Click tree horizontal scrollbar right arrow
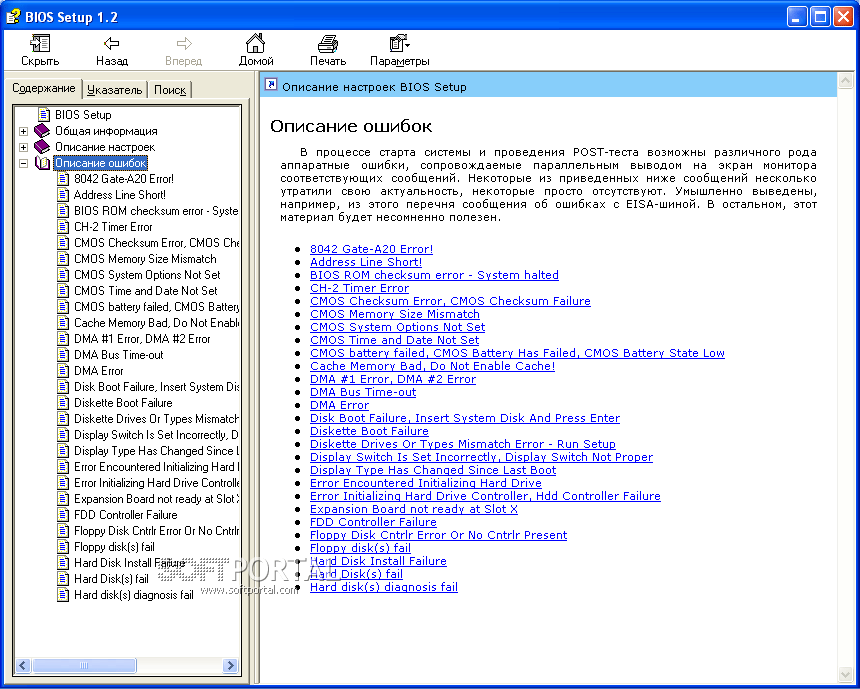The width and height of the screenshot is (860, 689). click(230, 665)
